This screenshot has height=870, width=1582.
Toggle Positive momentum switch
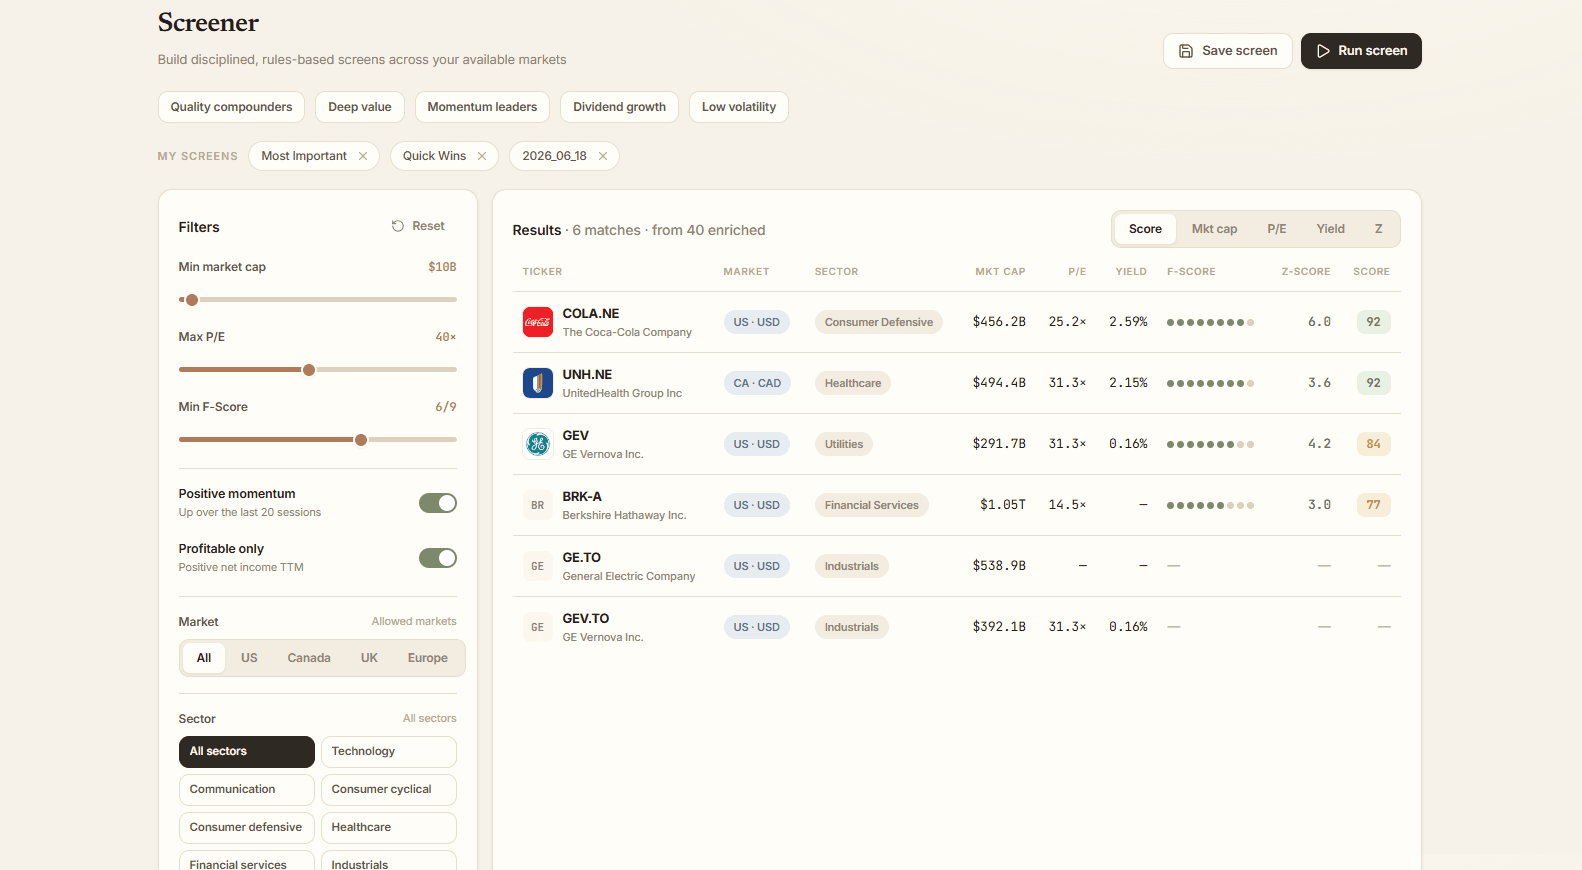point(438,503)
